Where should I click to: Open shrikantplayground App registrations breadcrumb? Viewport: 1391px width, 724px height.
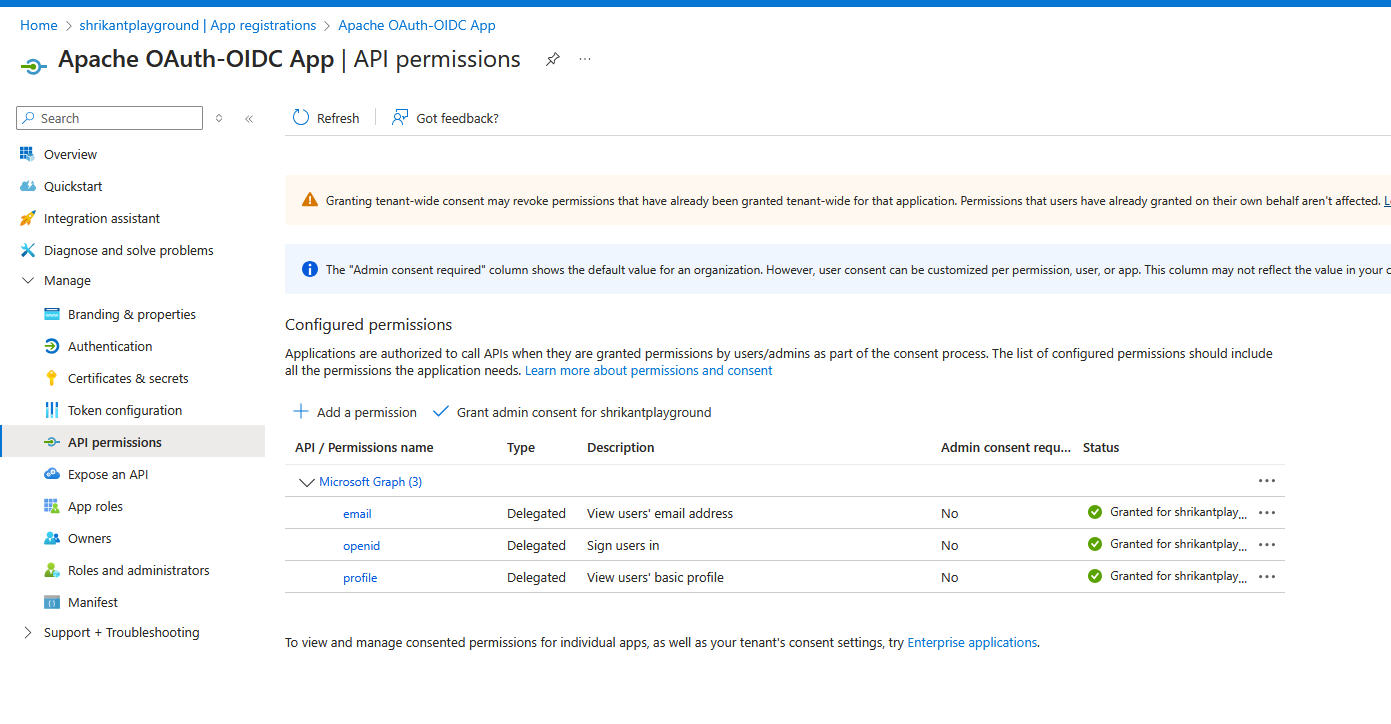(x=198, y=25)
